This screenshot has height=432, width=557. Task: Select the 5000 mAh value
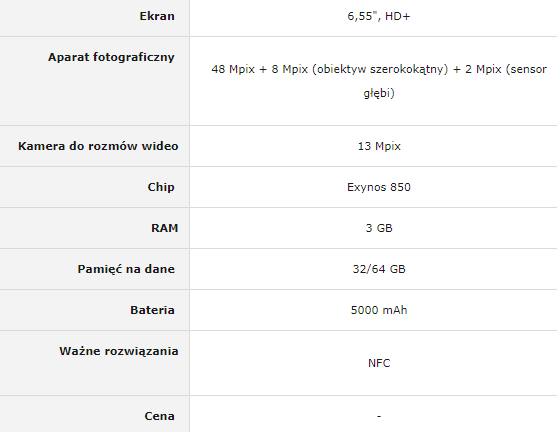379,310
